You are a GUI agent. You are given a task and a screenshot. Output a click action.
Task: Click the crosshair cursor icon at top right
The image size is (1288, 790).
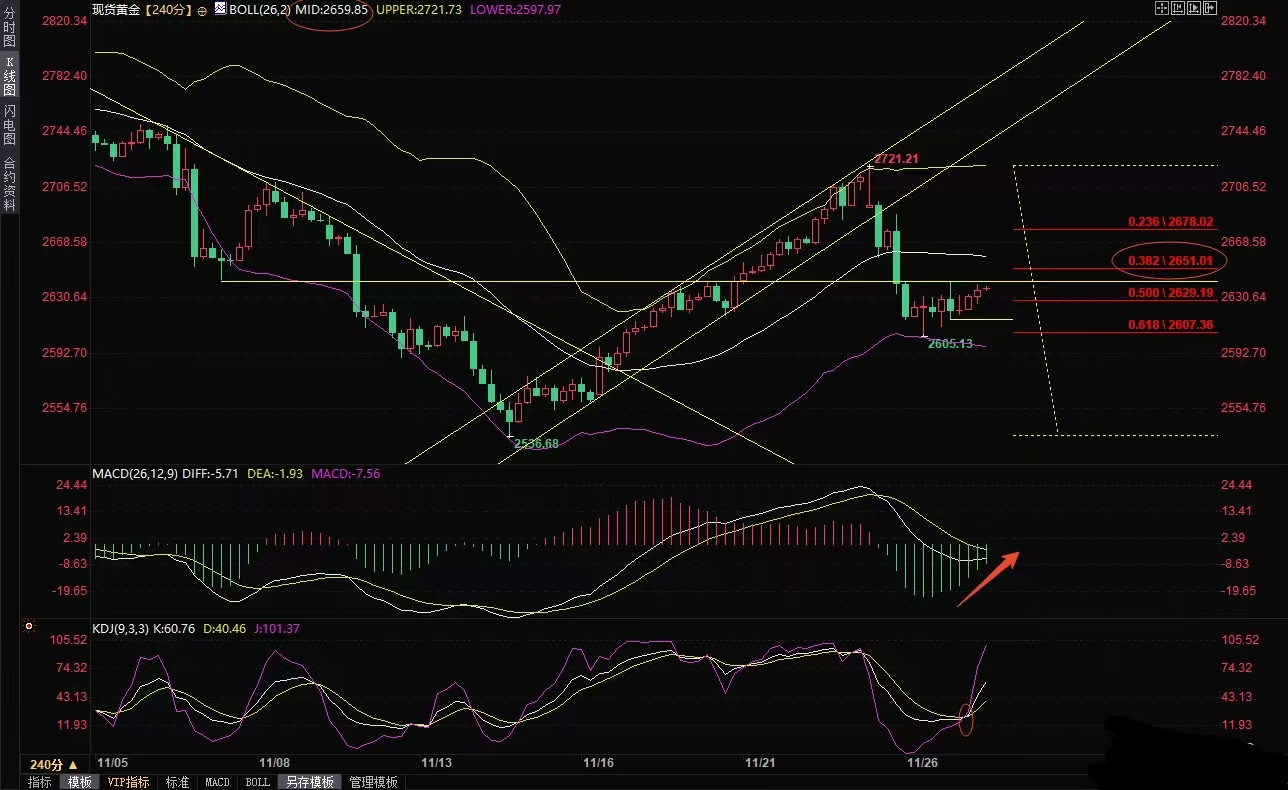1162,8
